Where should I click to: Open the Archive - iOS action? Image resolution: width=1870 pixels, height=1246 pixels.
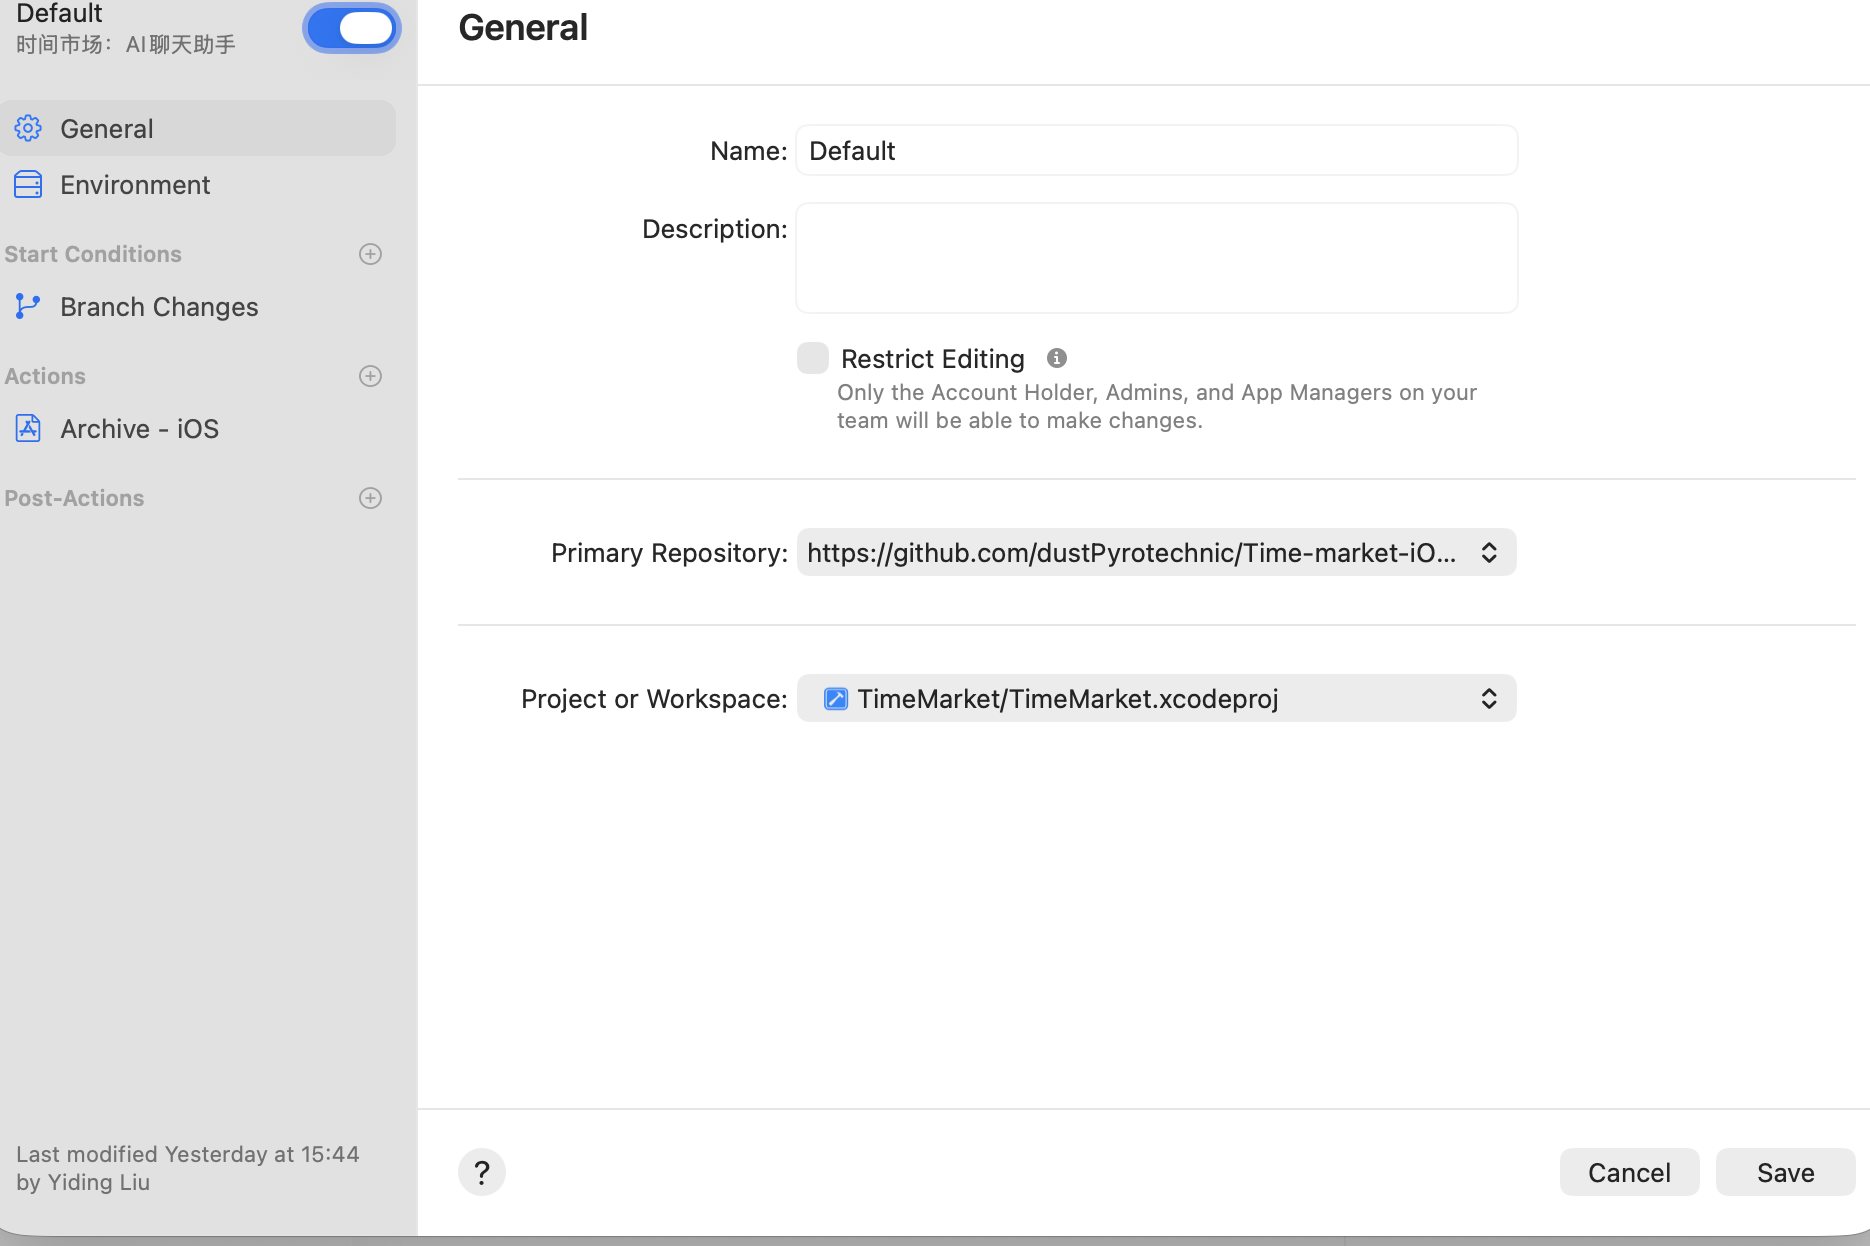click(x=198, y=428)
